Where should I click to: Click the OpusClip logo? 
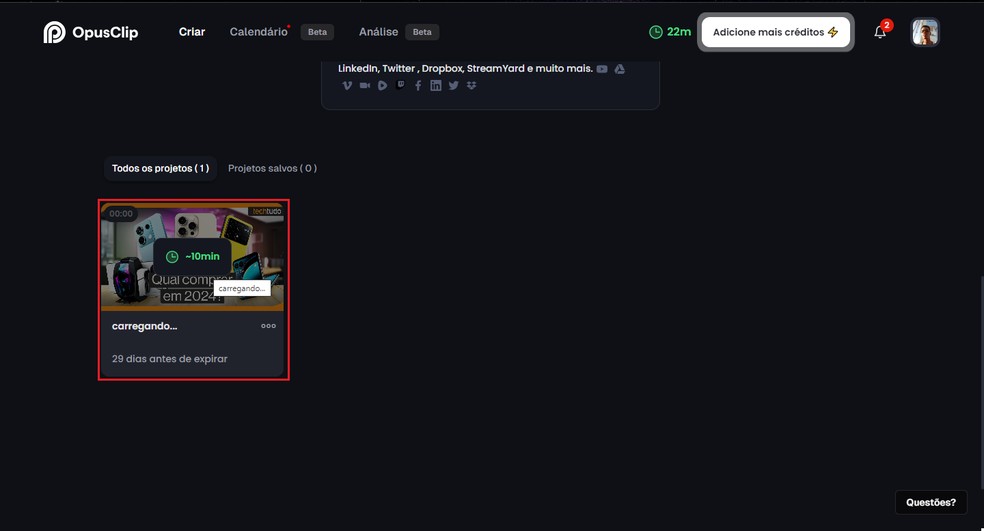91,32
